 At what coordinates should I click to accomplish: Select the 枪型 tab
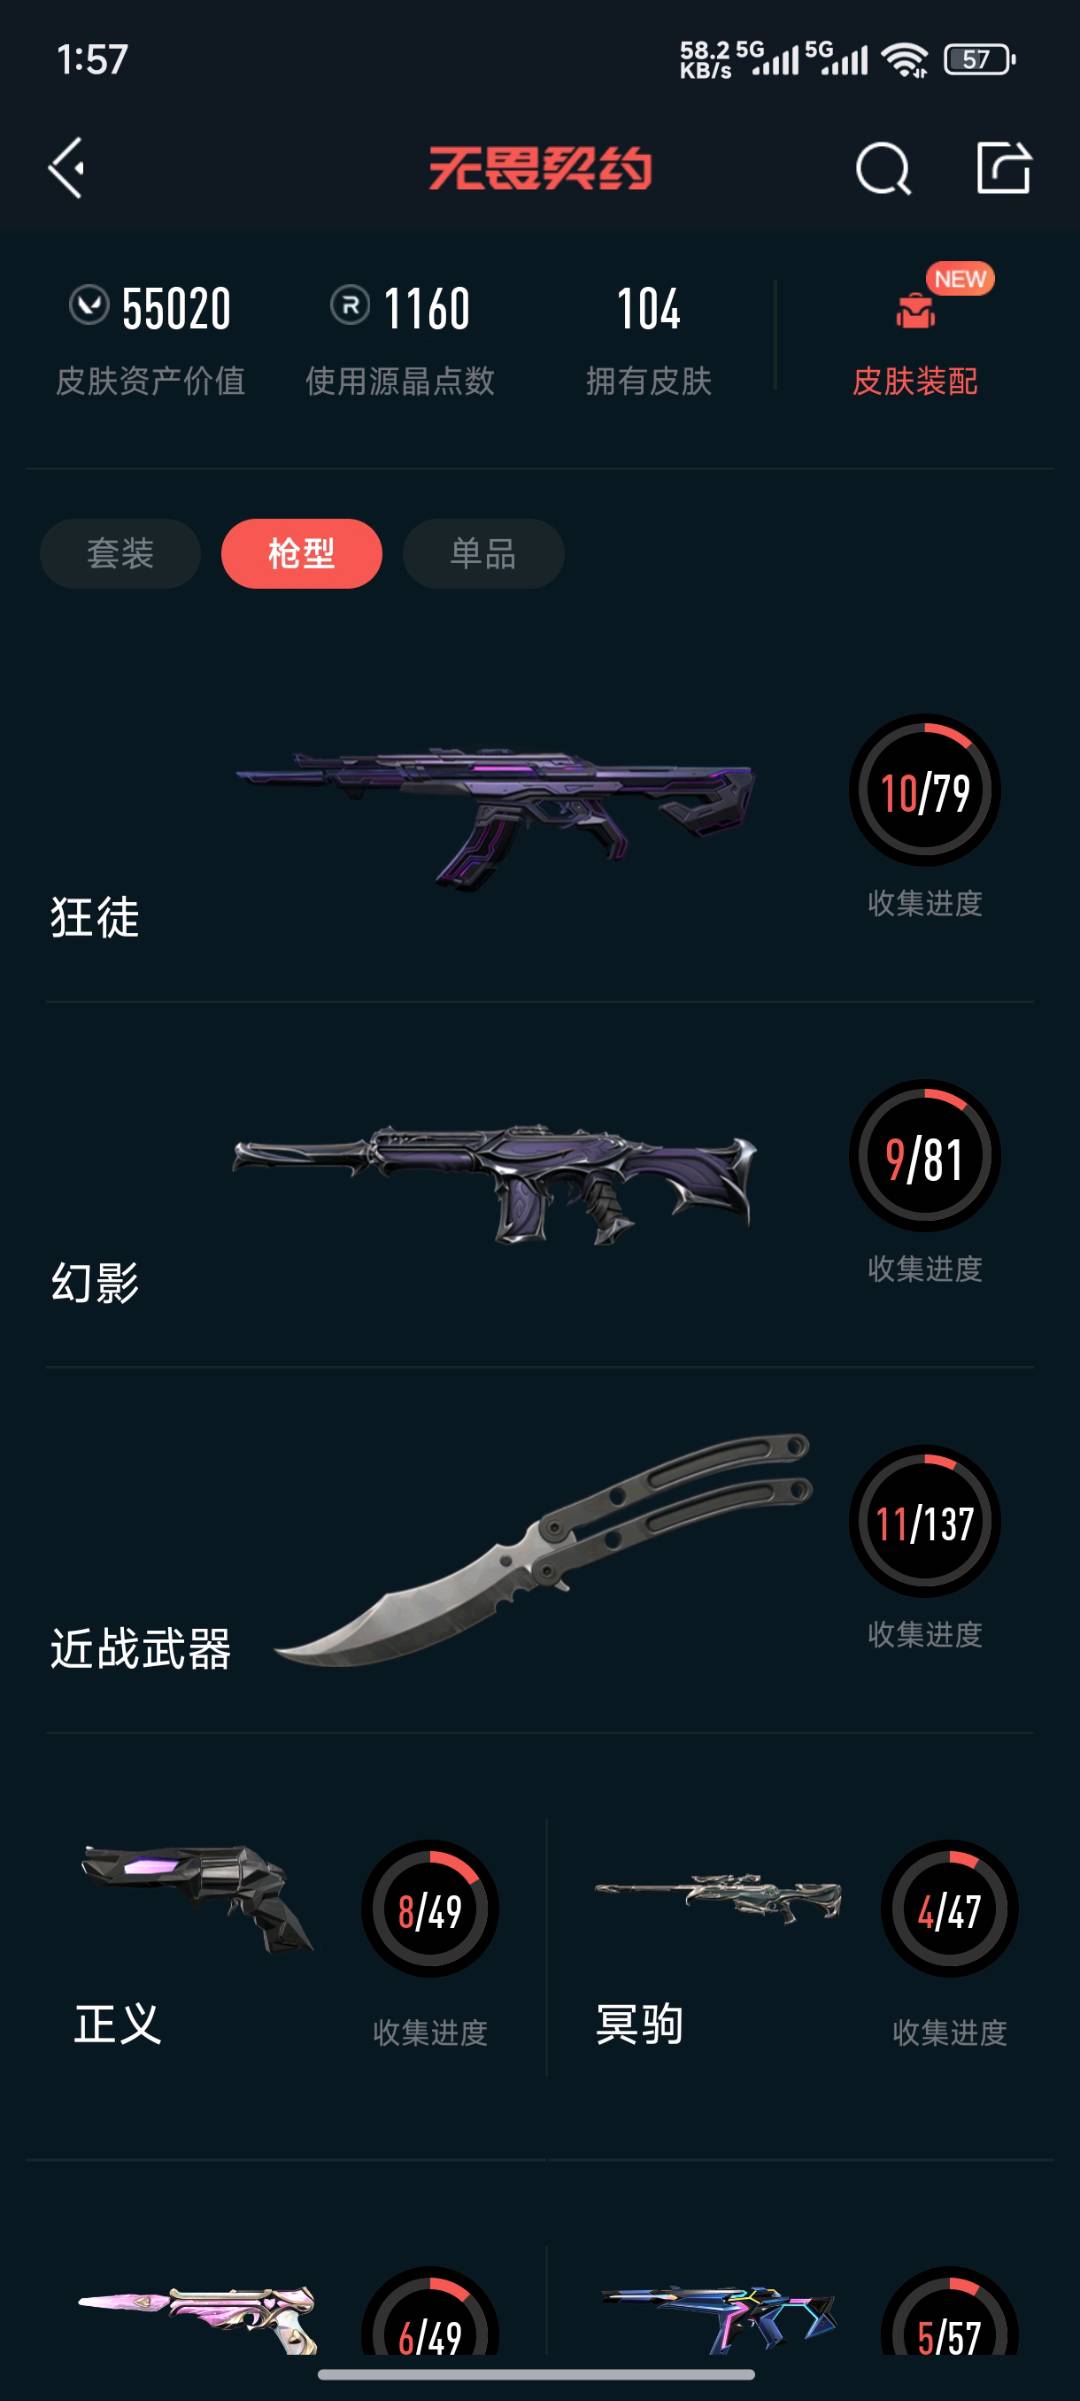(301, 553)
